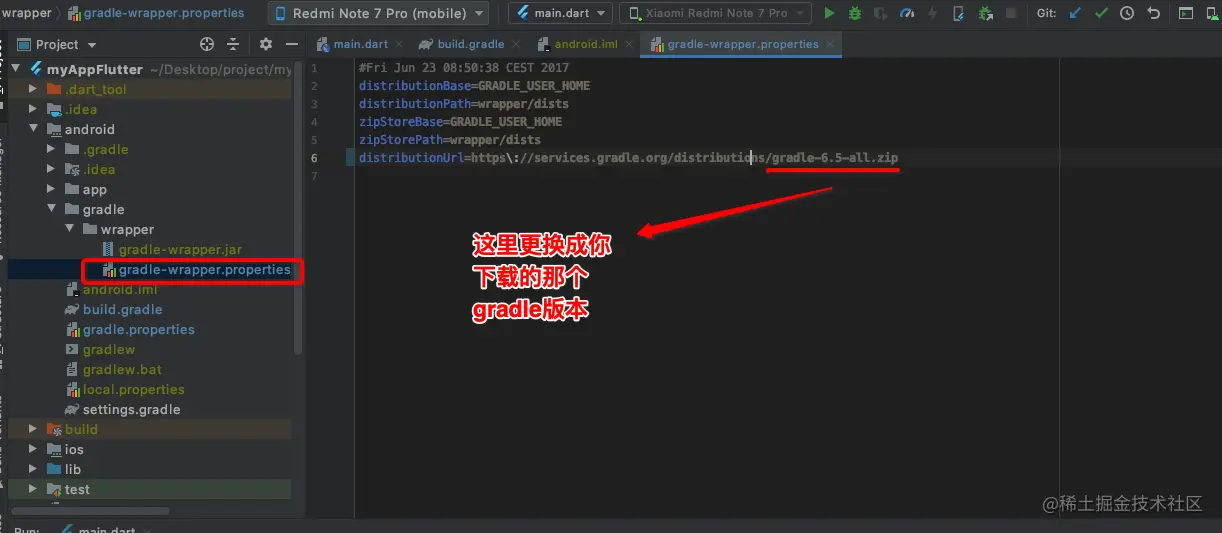Image resolution: width=1222 pixels, height=533 pixels.
Task: Expand the .gradle folder arrow
Action: [51, 149]
